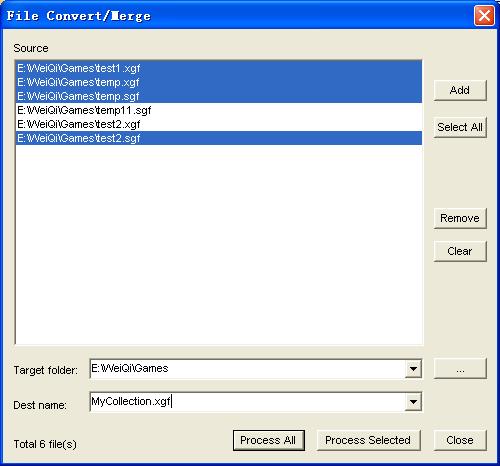Select temp.xgf in the source list
This screenshot has width=500, height=466.
[x=219, y=82]
